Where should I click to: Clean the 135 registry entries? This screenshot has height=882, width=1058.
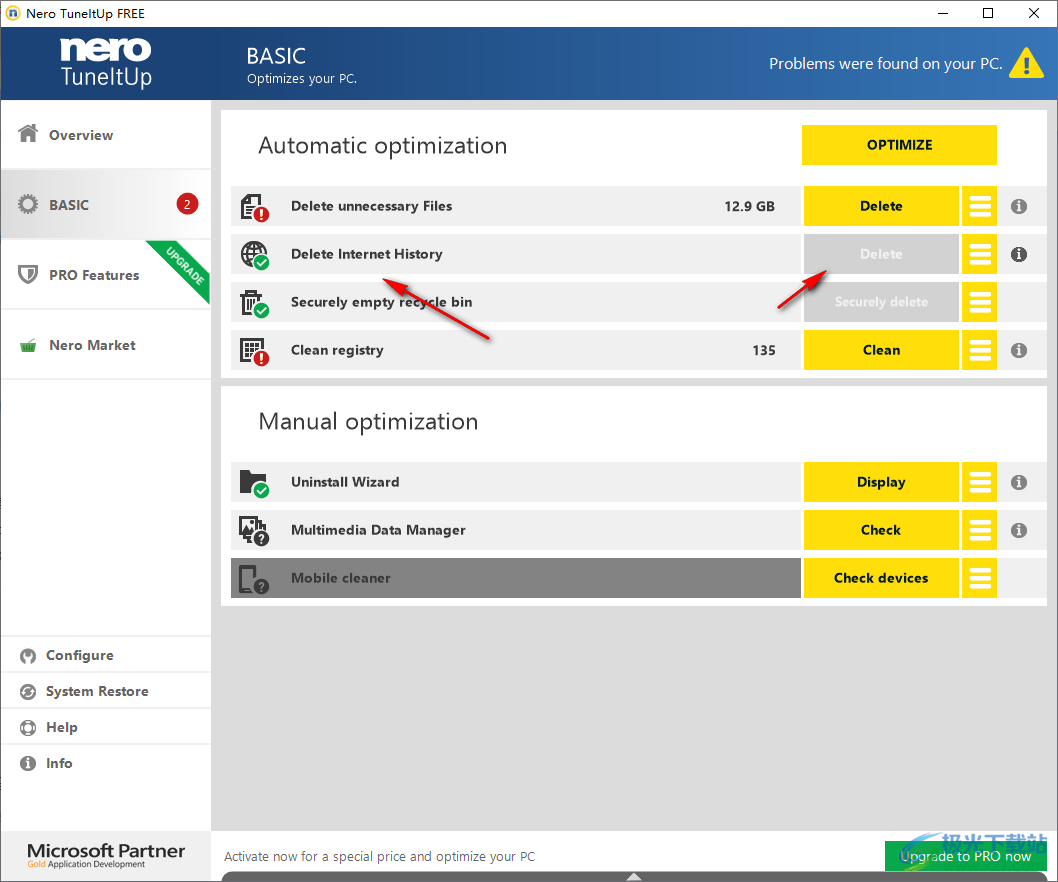[x=881, y=350]
